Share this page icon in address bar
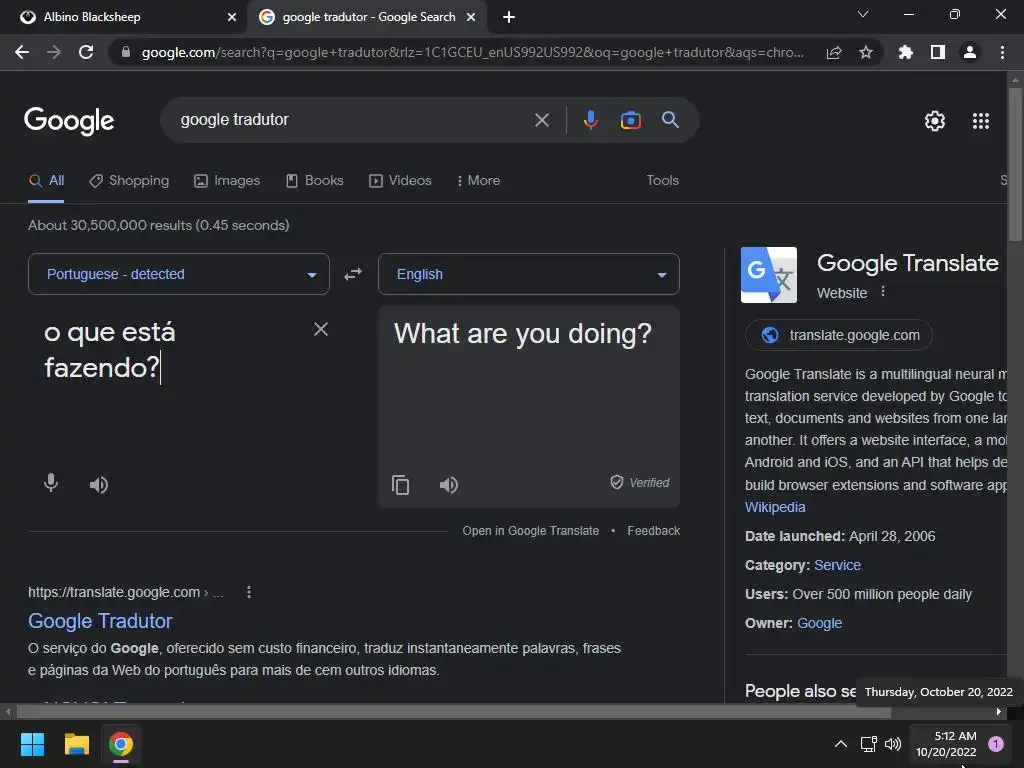1024x768 pixels. (833, 53)
